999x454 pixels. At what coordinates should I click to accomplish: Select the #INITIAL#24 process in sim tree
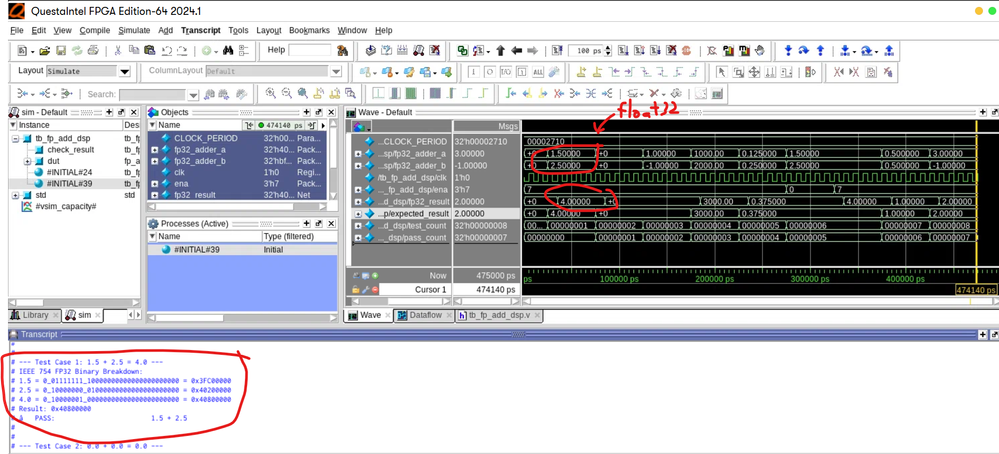67,172
